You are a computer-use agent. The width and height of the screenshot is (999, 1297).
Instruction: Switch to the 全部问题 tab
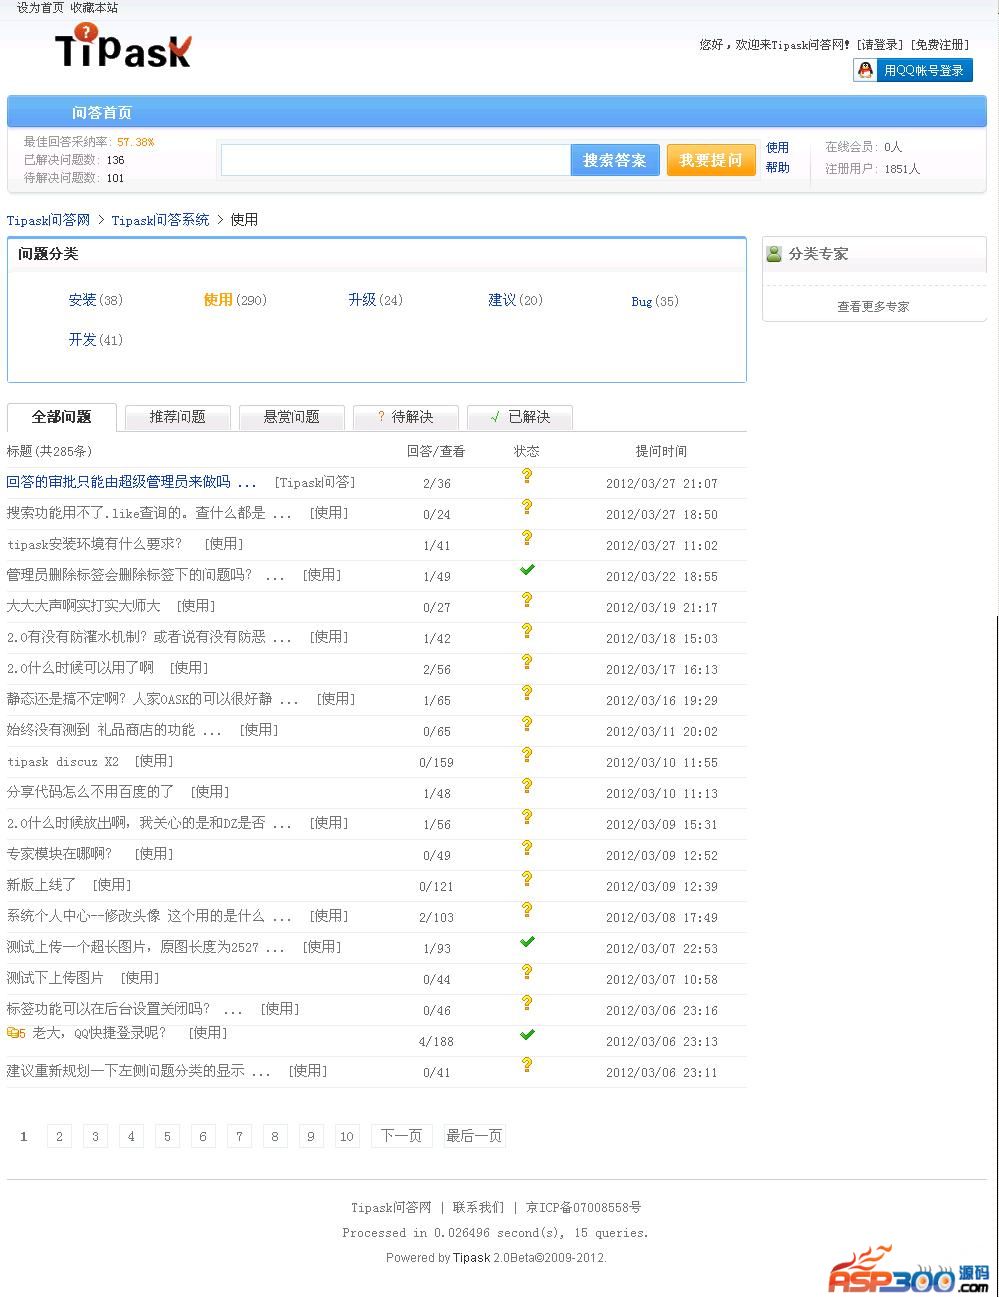[x=61, y=417]
